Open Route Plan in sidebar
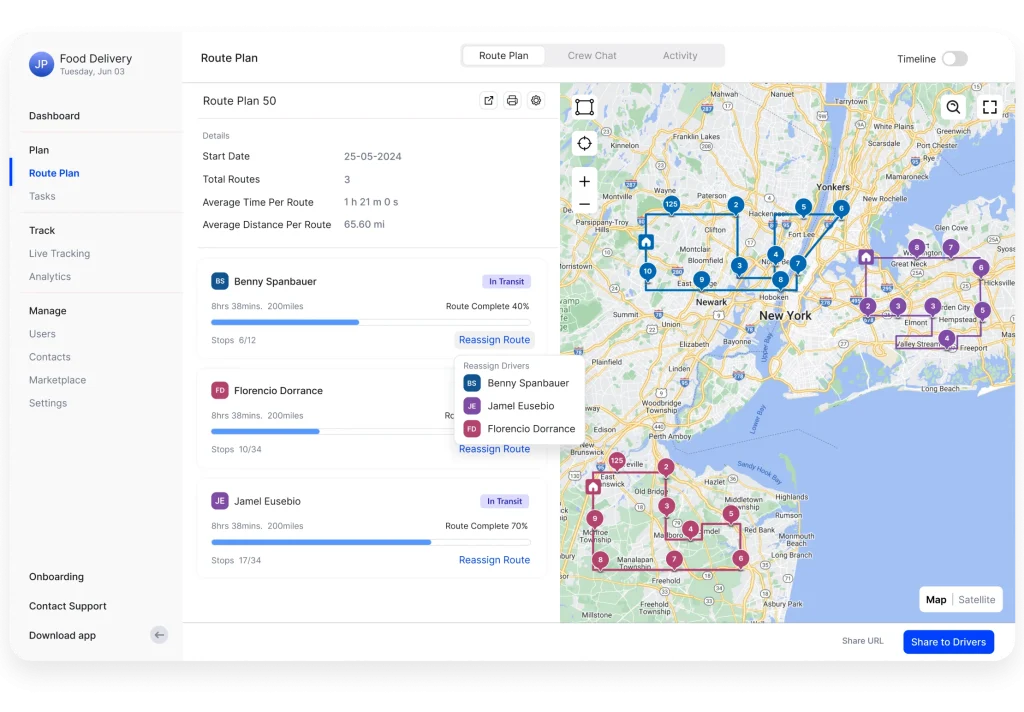 (x=54, y=173)
